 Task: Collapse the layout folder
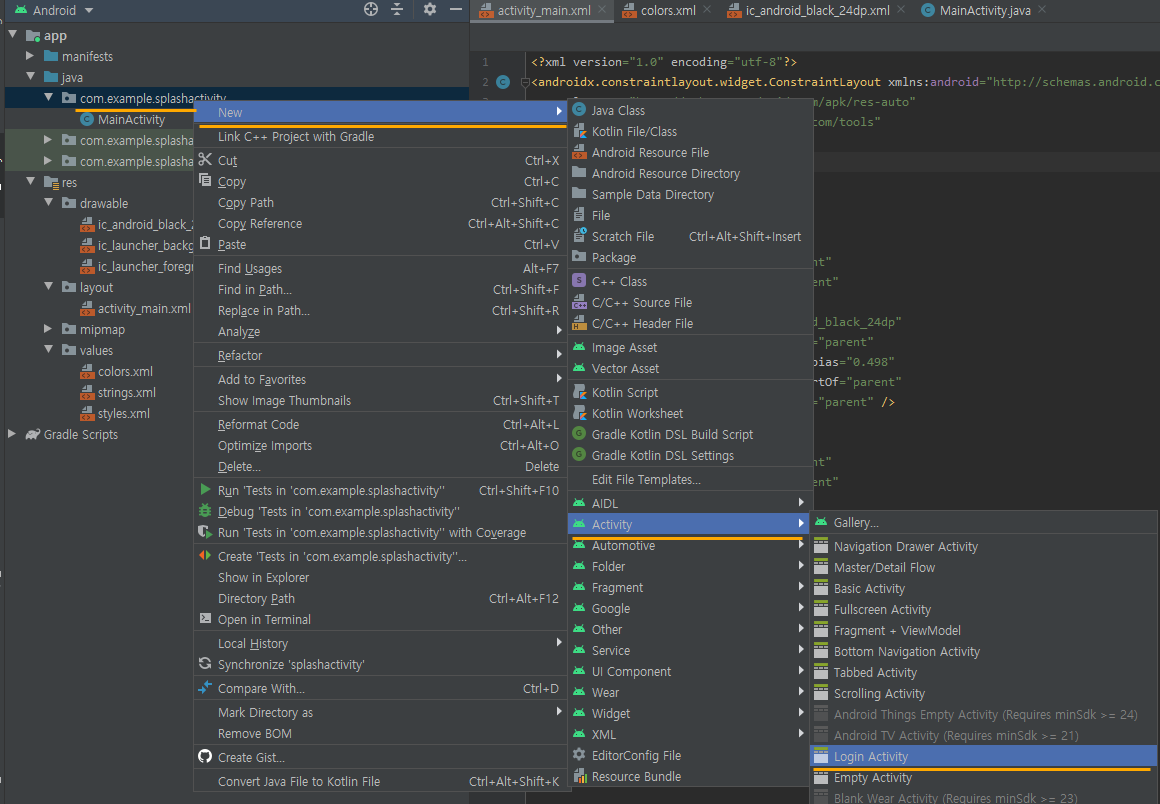(x=48, y=286)
